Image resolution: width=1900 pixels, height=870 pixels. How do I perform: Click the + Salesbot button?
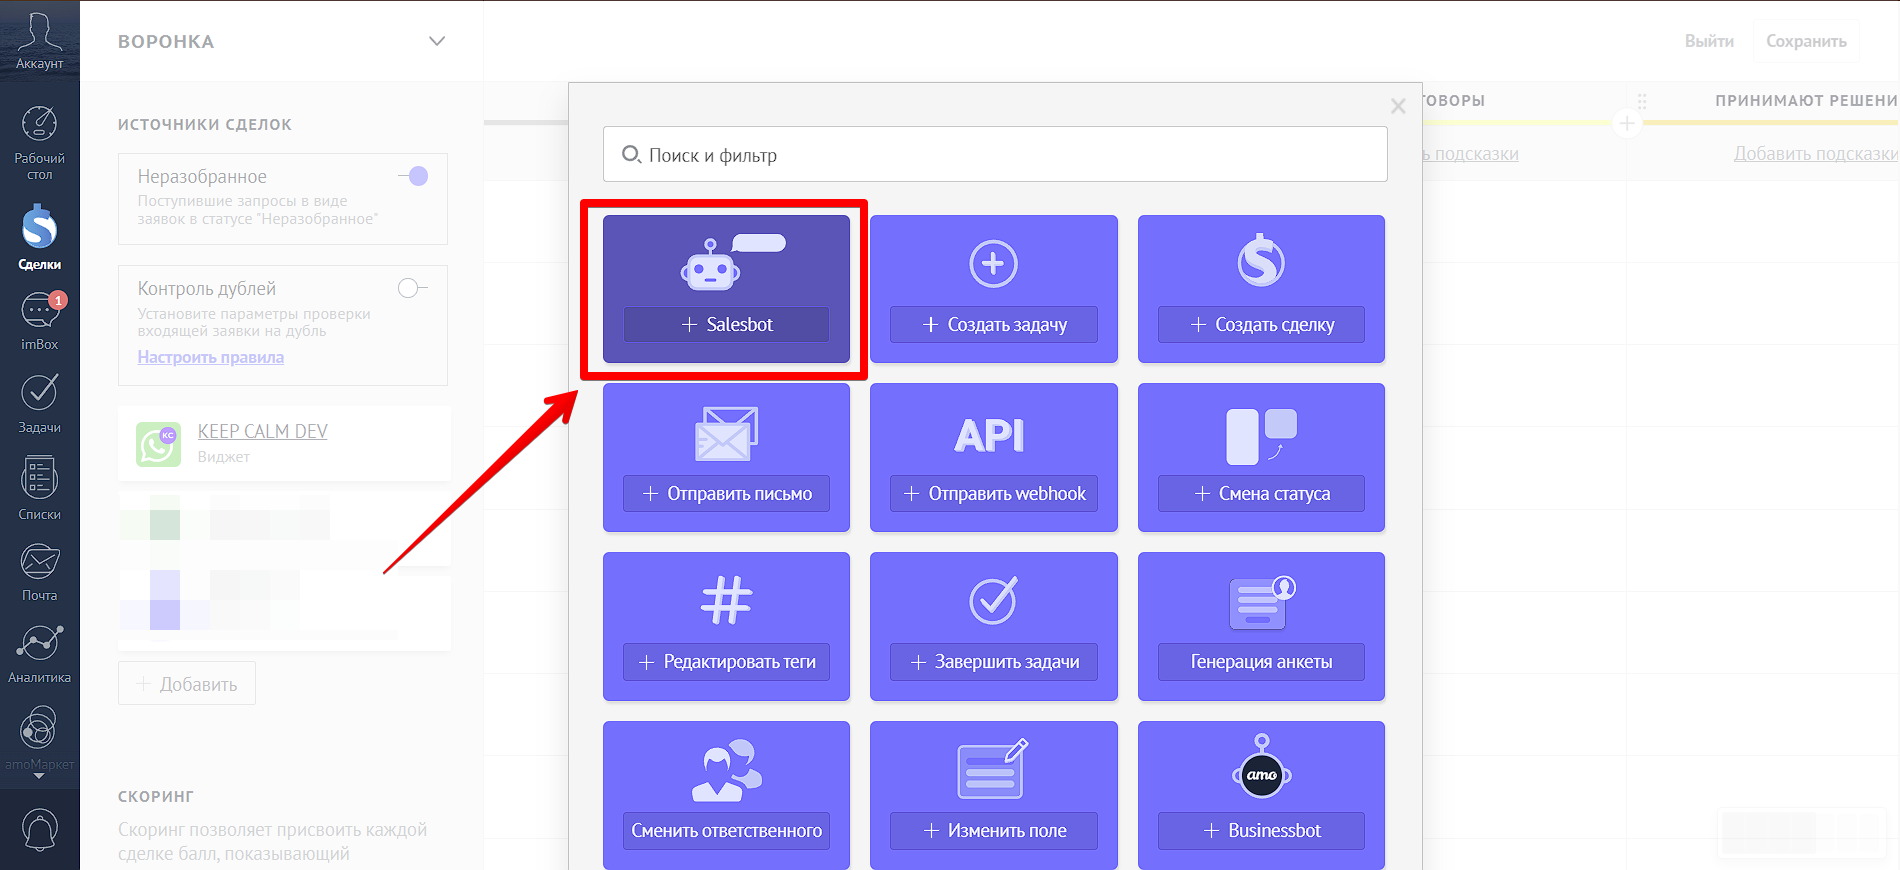[x=726, y=324]
